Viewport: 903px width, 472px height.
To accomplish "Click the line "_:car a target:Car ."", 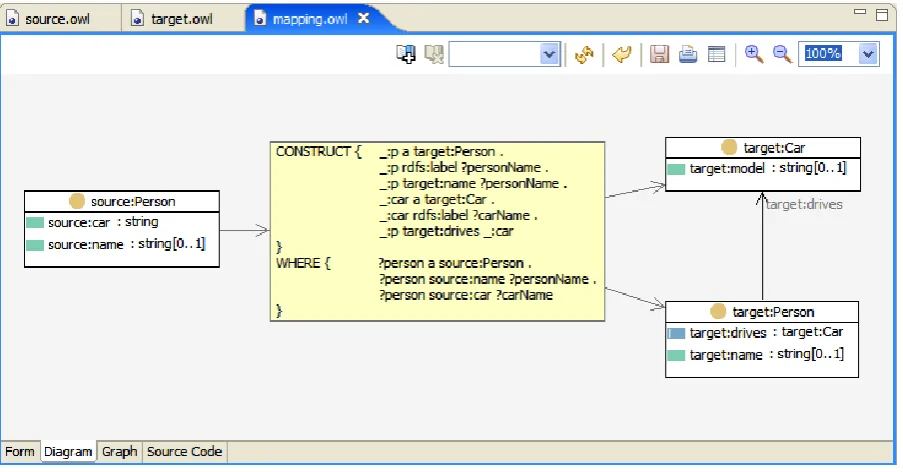I will (437, 199).
